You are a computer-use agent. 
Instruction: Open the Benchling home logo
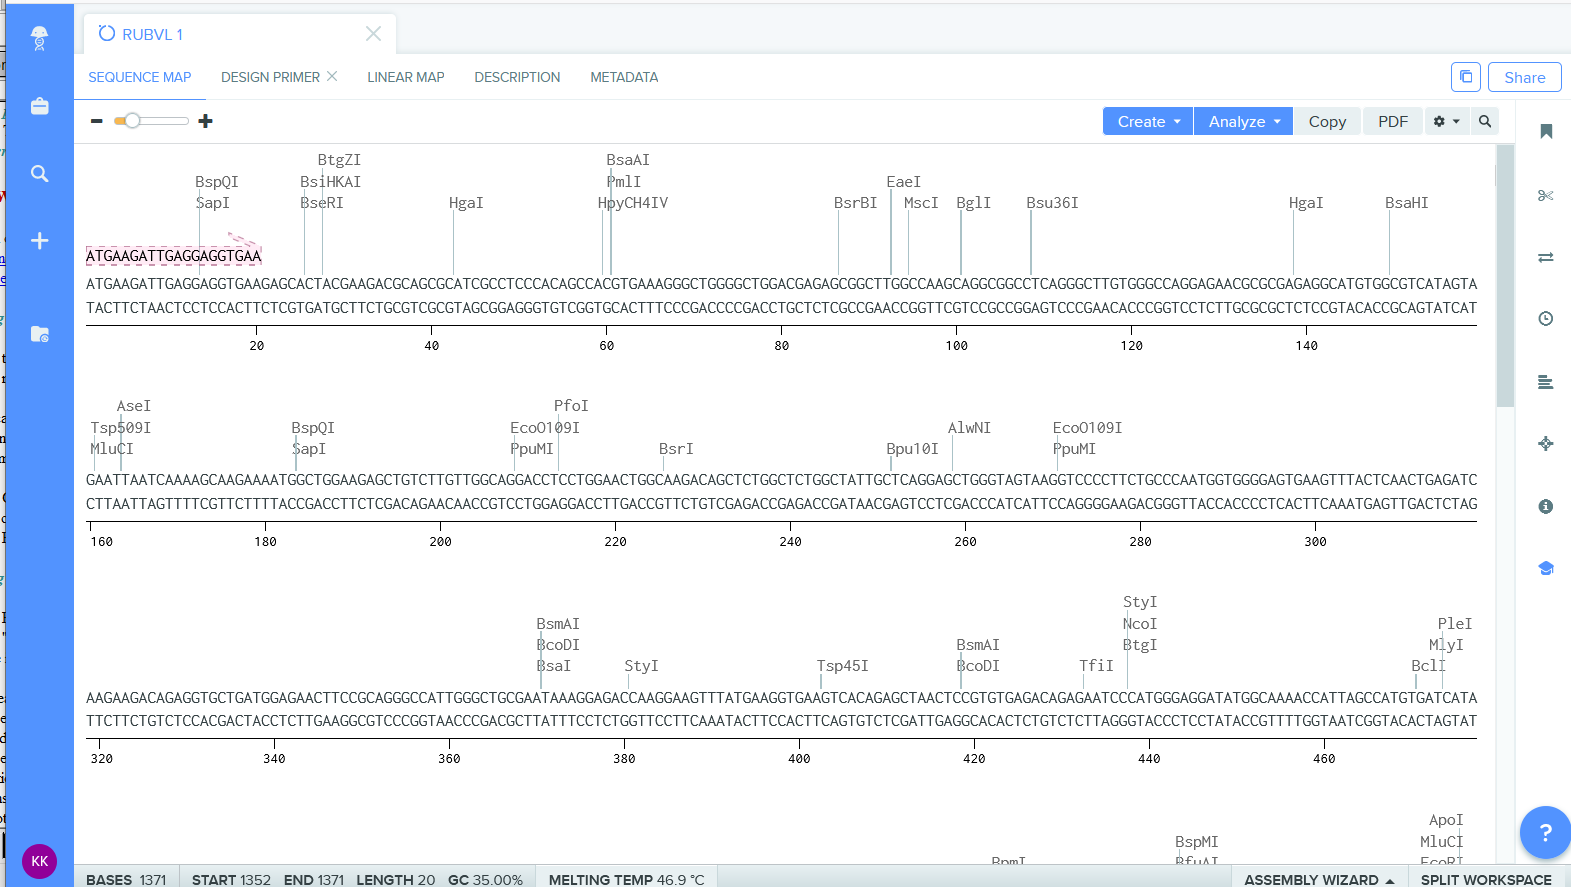point(39,38)
